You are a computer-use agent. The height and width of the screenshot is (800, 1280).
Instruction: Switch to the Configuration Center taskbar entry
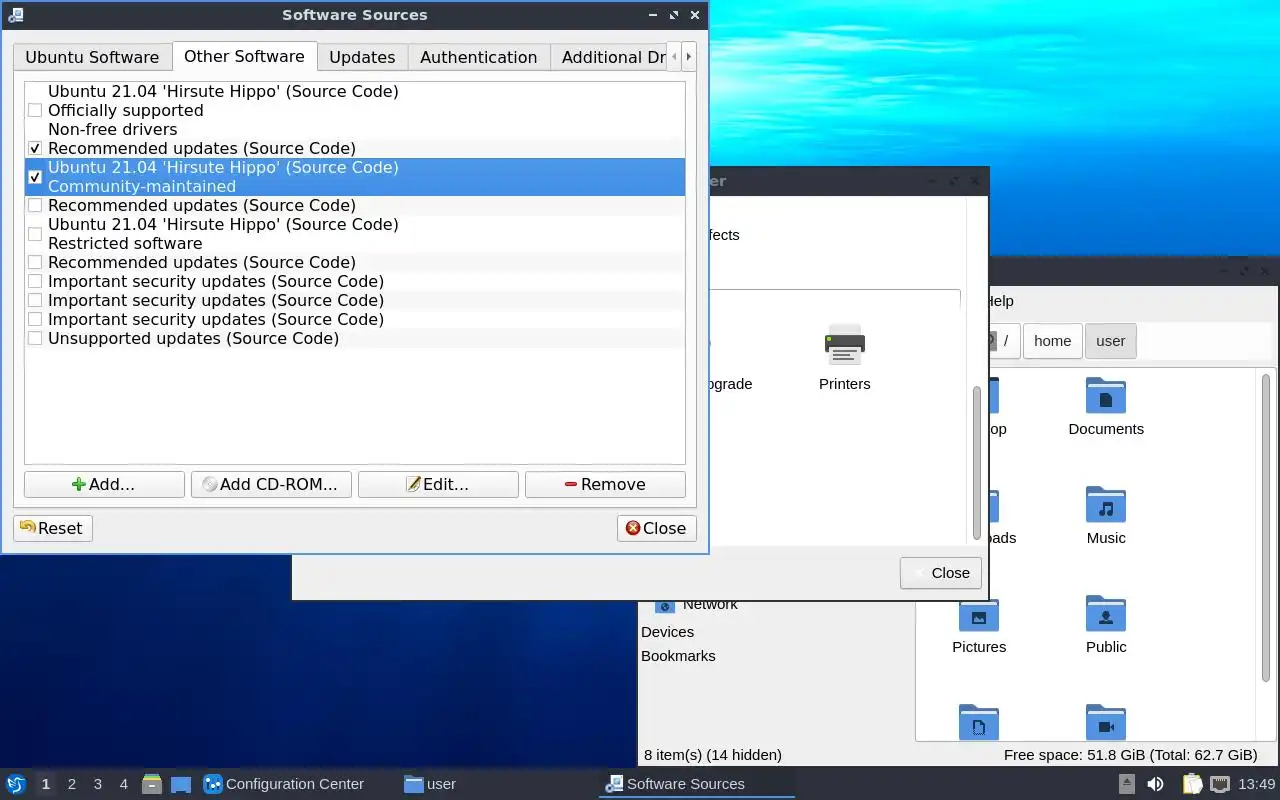(x=284, y=784)
